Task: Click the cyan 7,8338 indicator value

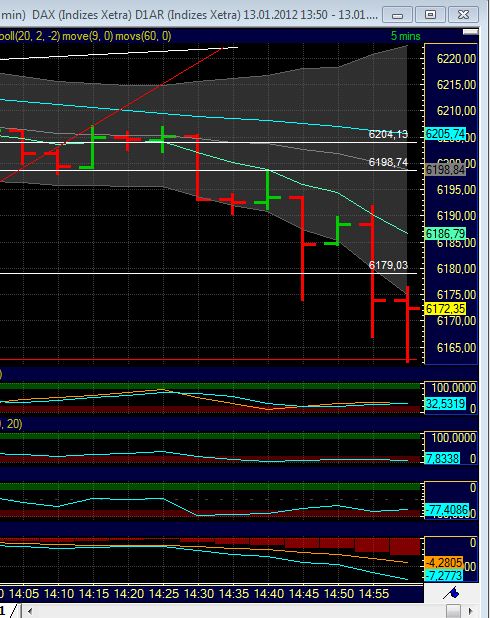Action: pos(442,459)
